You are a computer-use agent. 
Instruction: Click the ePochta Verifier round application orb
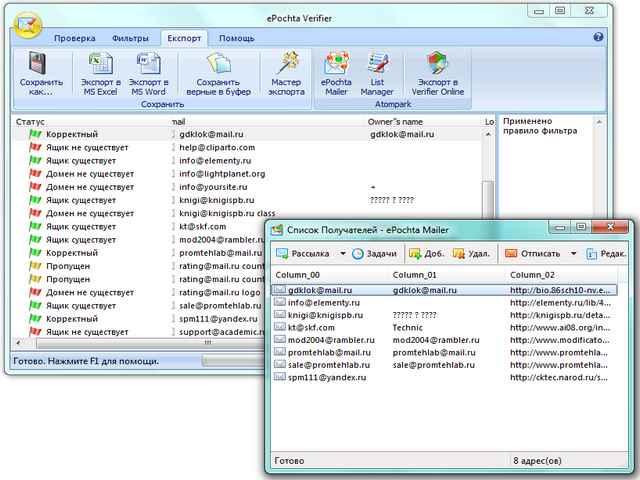tap(28, 26)
